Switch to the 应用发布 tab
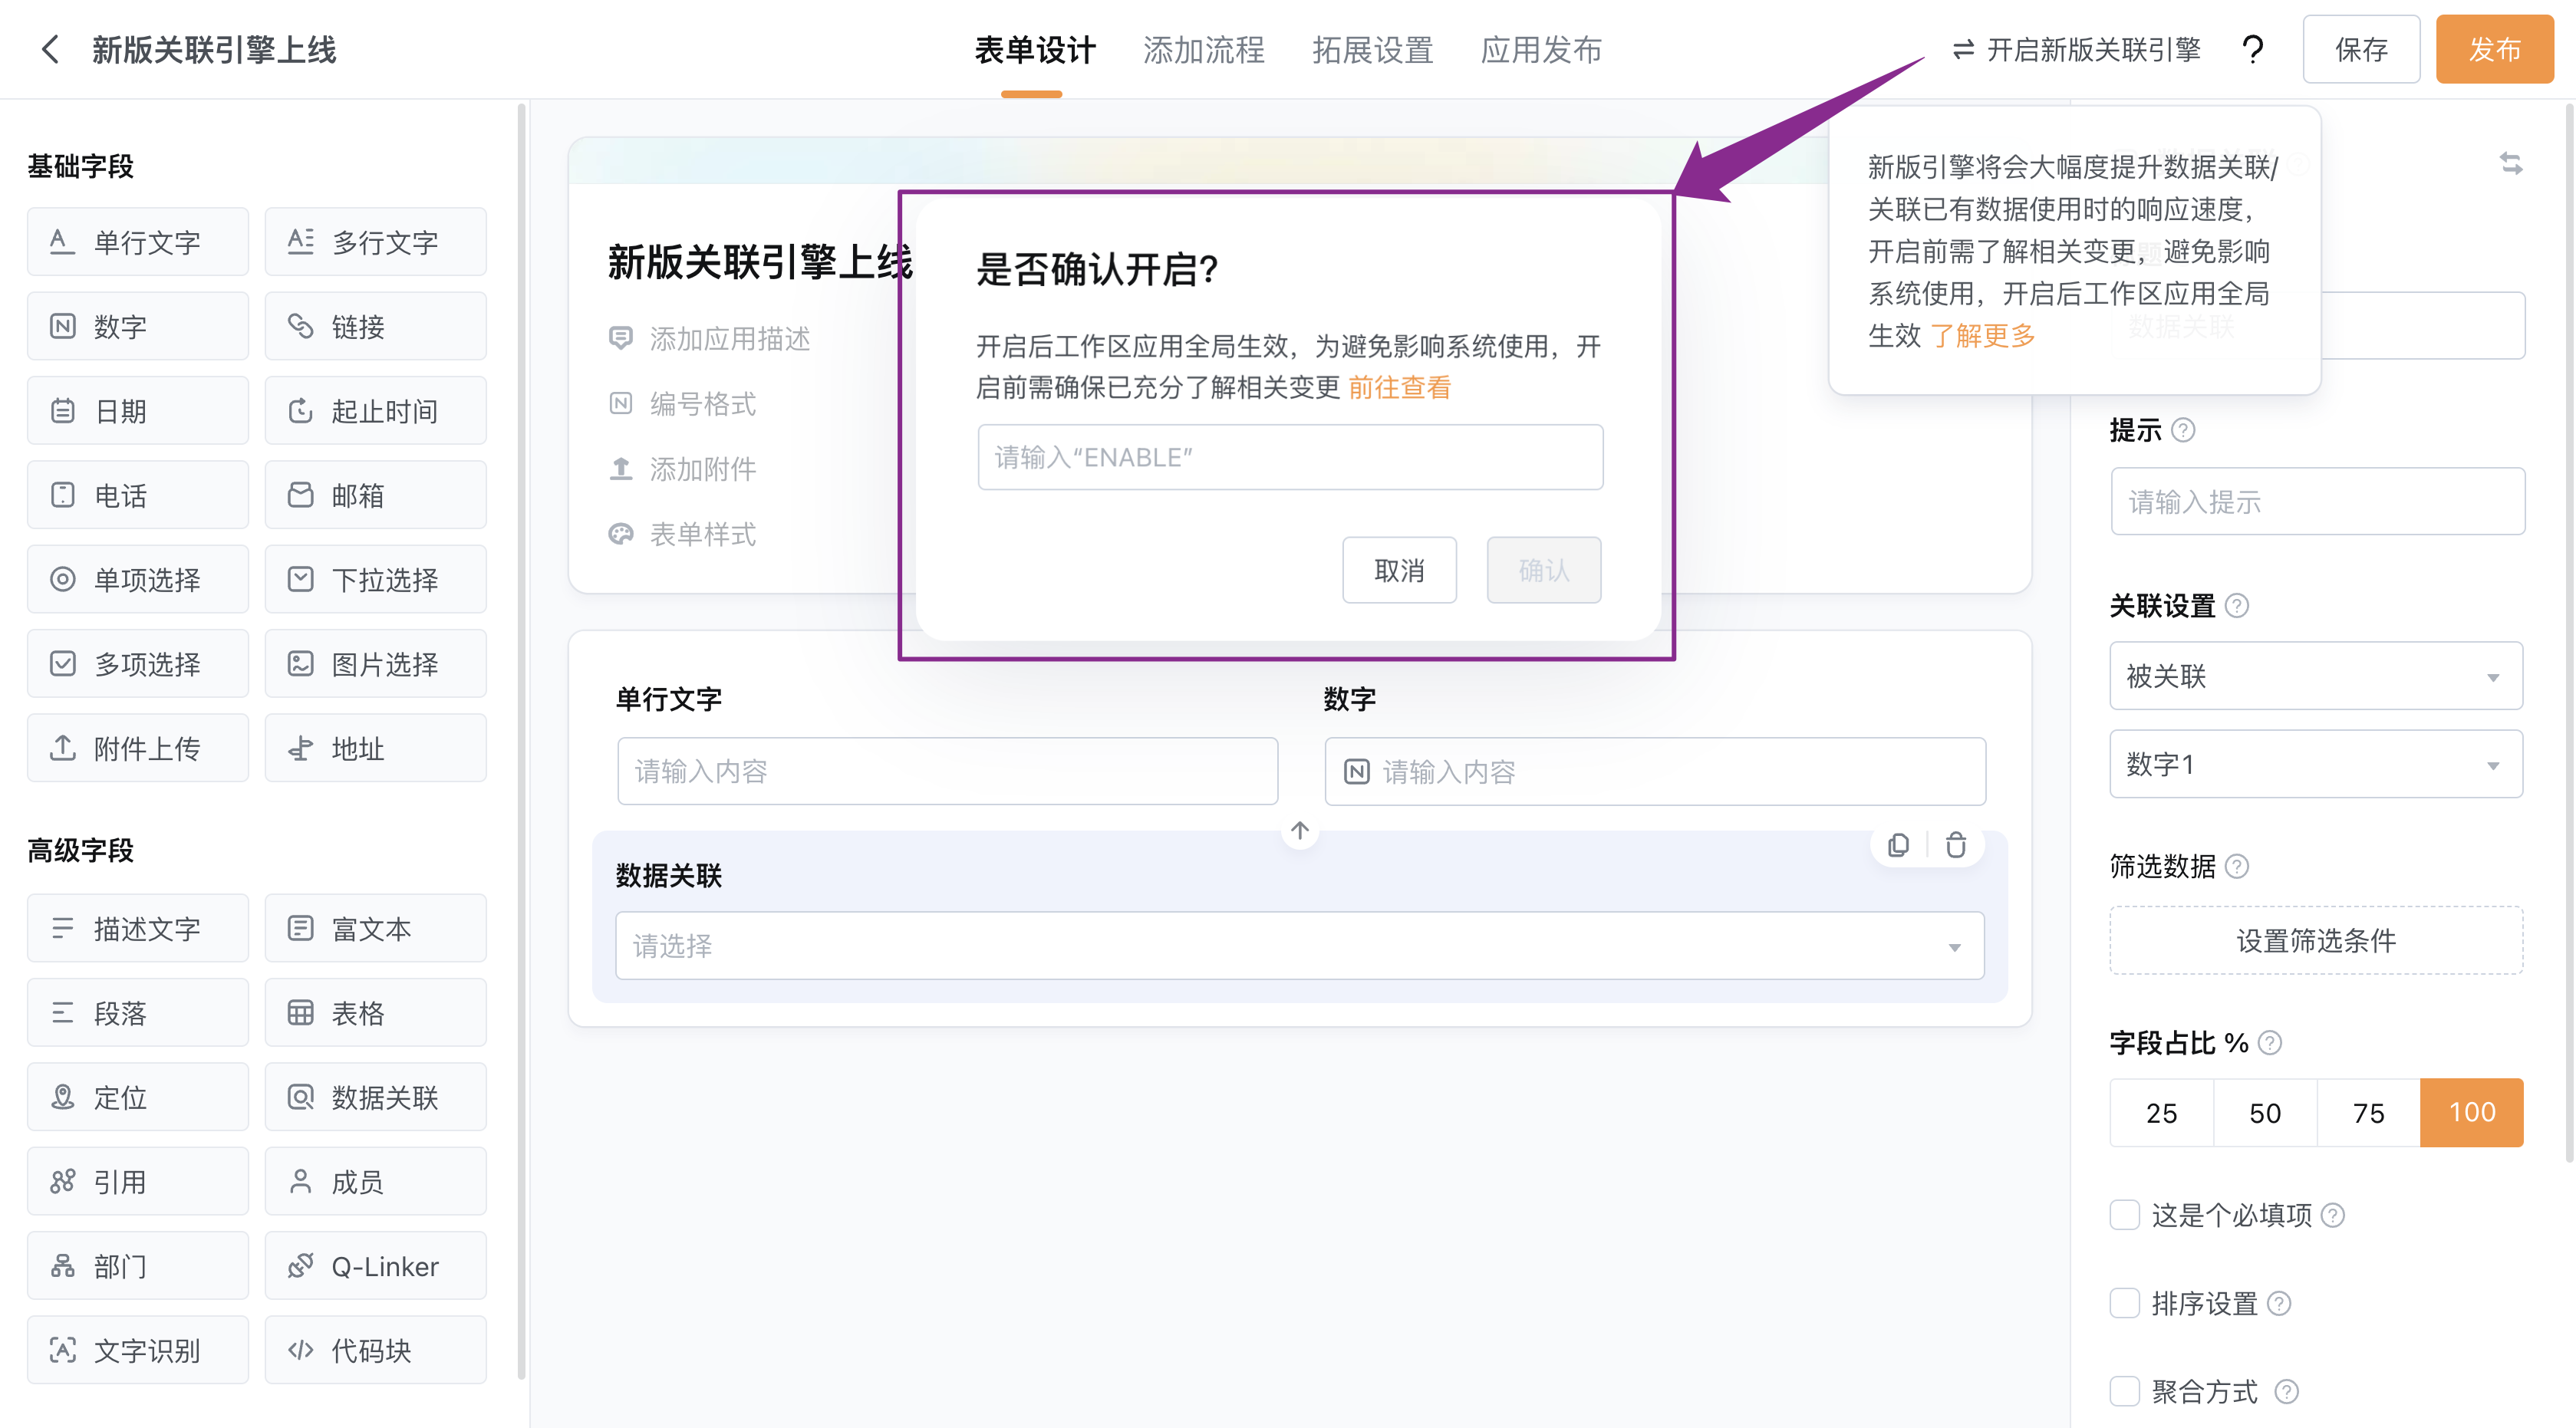The image size is (2576, 1428). pos(1541,49)
